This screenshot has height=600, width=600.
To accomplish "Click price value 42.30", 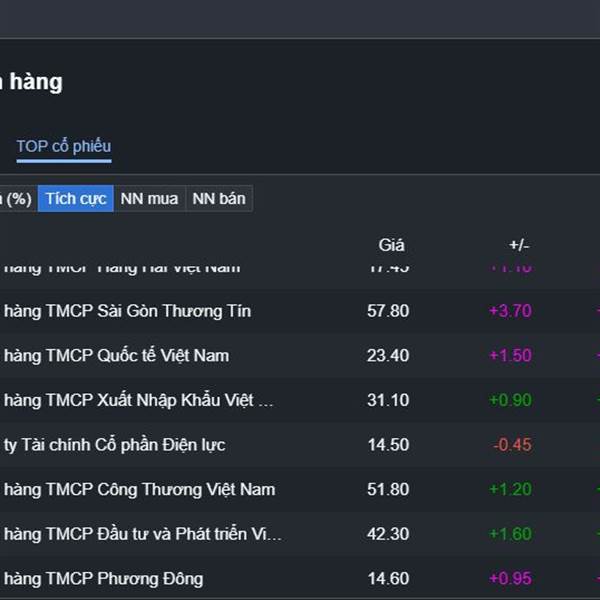I will (x=388, y=534).
